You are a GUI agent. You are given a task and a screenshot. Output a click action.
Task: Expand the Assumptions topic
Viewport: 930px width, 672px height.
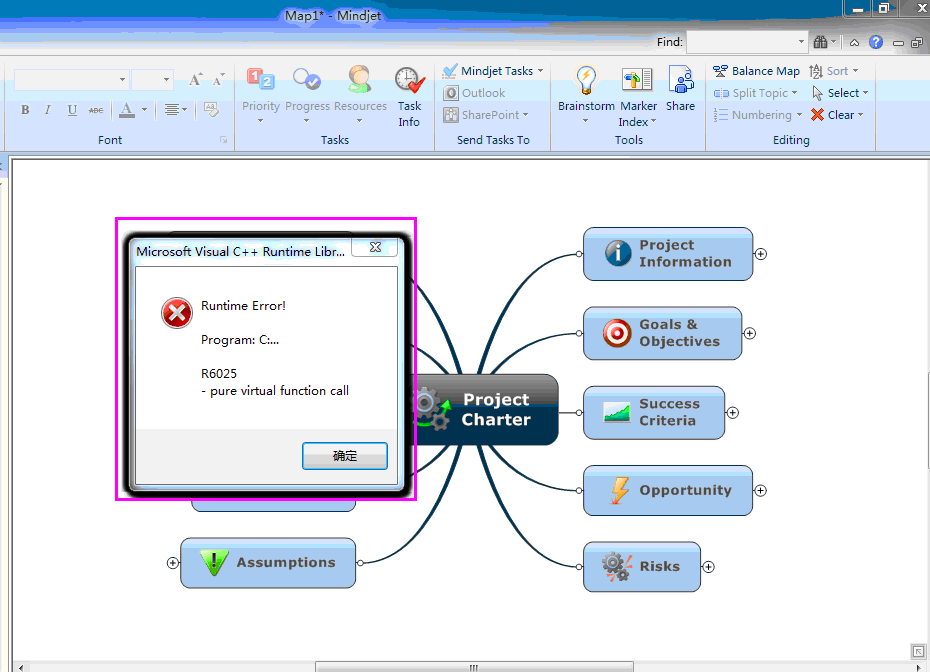(173, 563)
